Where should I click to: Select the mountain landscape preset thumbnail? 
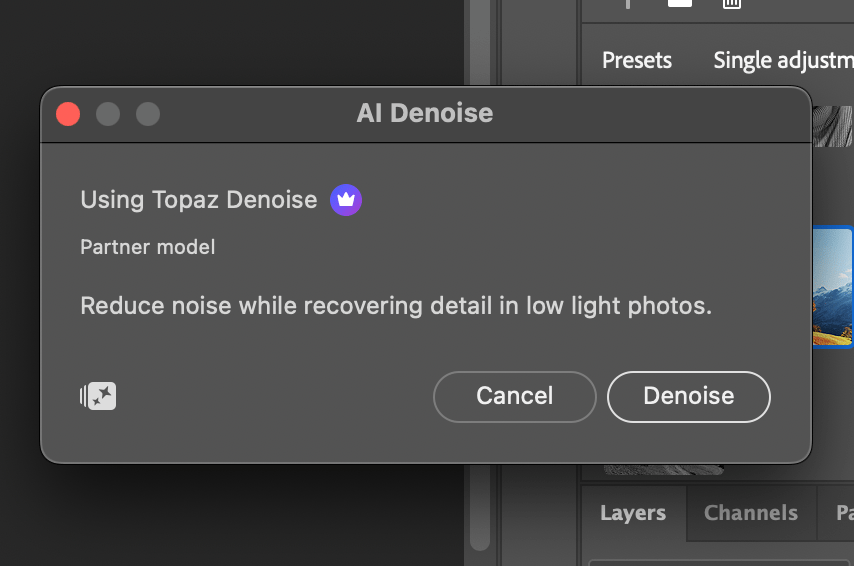[832, 287]
